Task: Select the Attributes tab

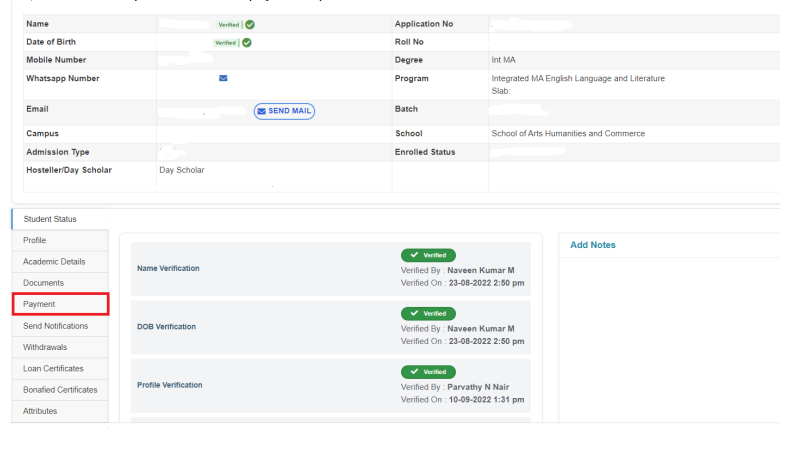Action: tap(41, 411)
